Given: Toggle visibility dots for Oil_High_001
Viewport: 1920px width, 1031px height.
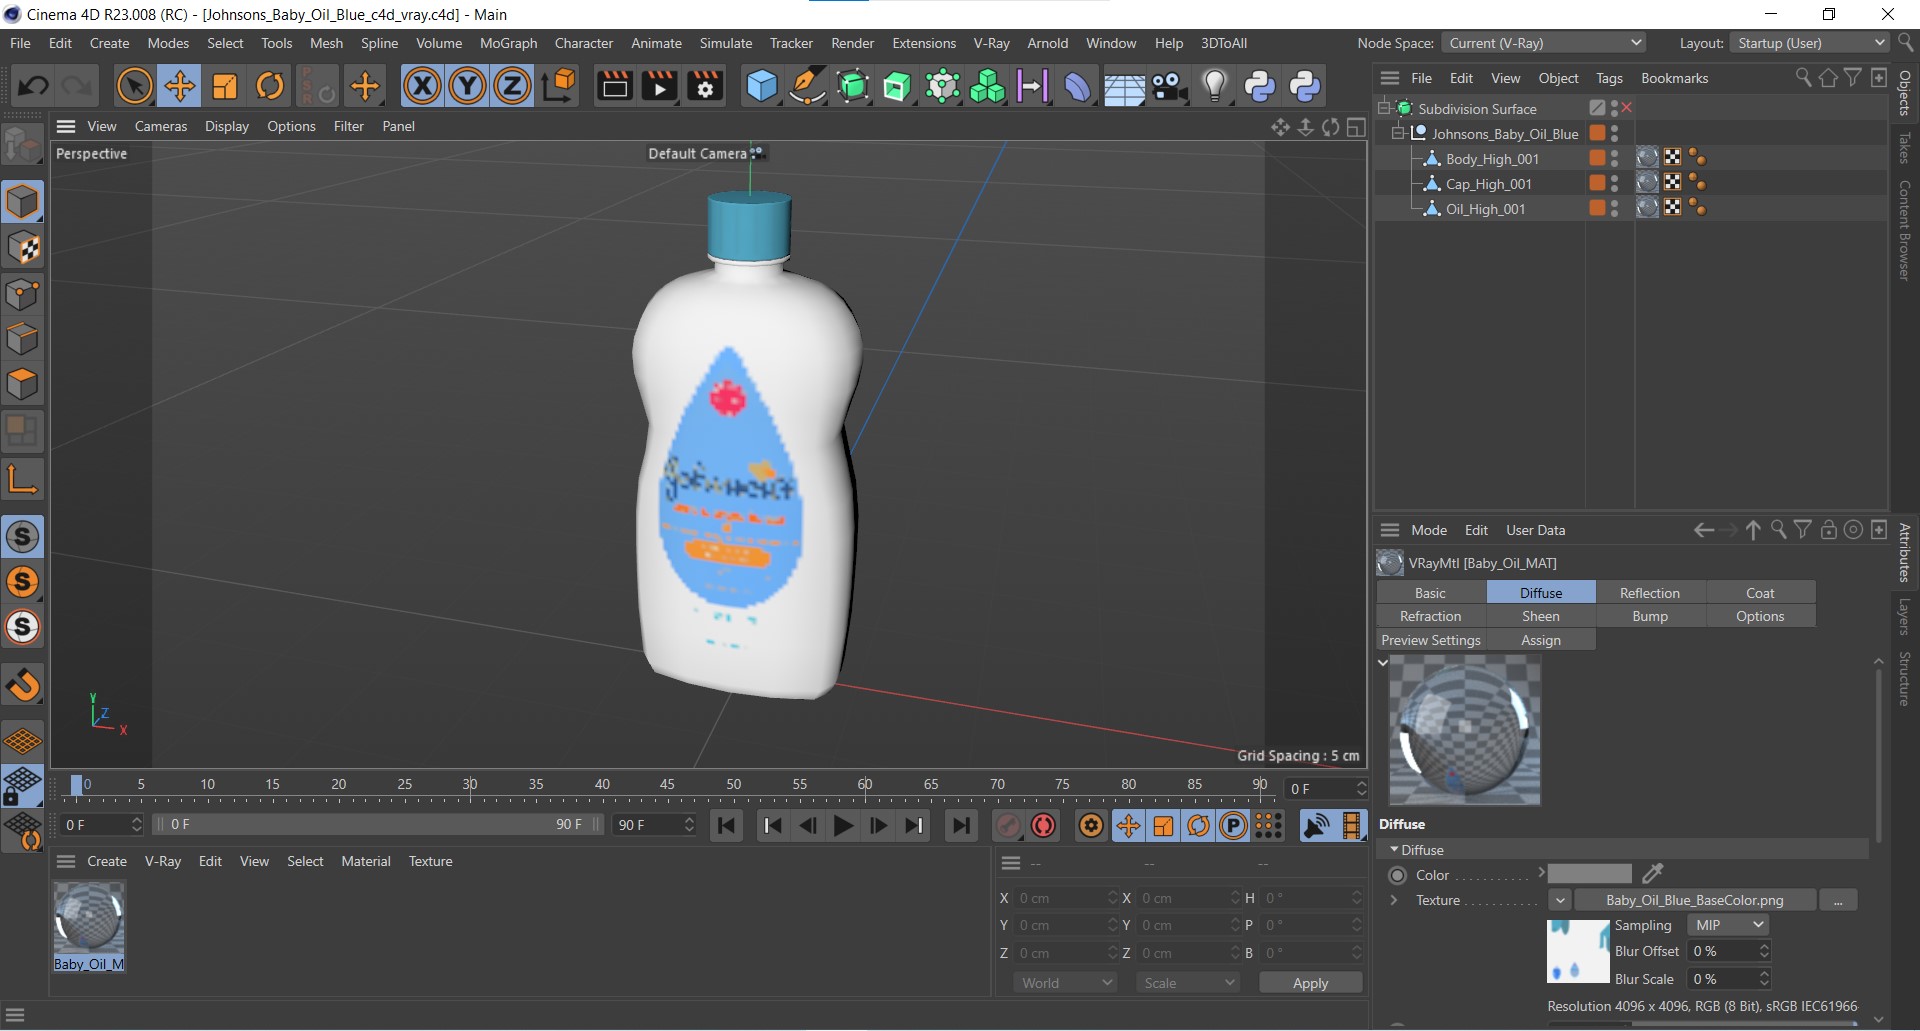Looking at the screenshot, I should pos(1615,208).
